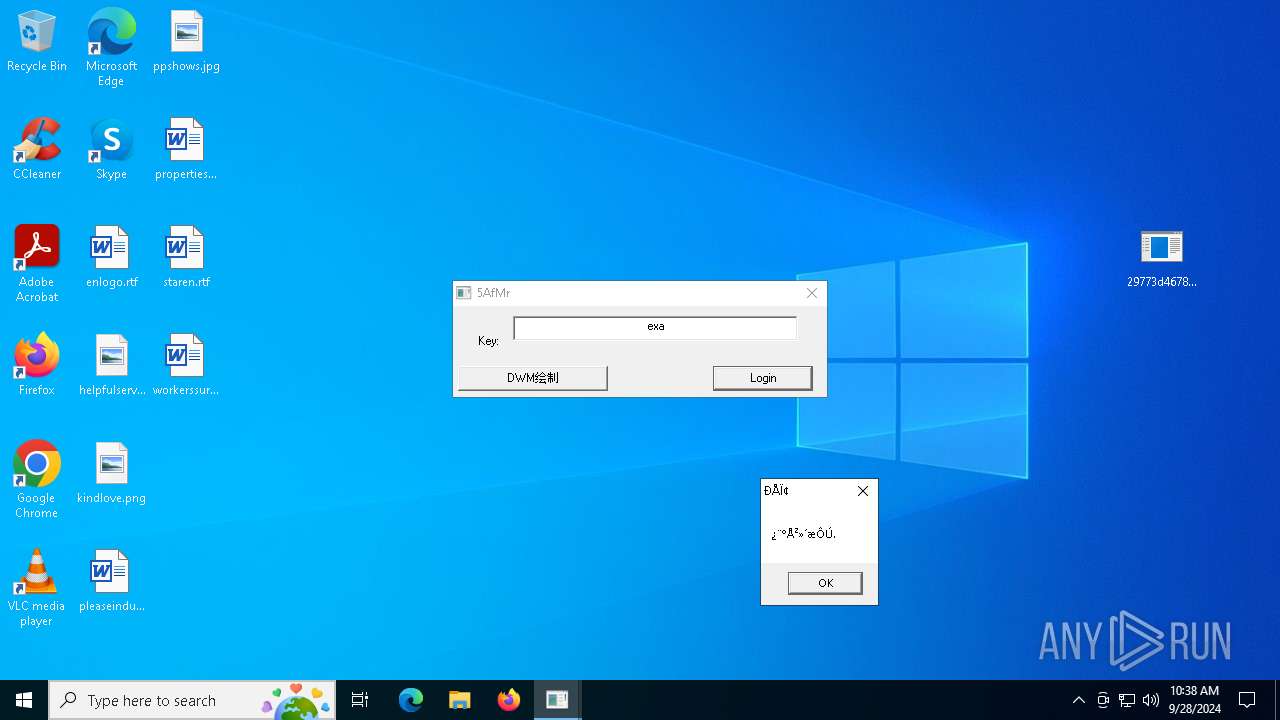Screen dimensions: 1280x720
Task: Select the staren.rtf document icon
Action: (186, 258)
